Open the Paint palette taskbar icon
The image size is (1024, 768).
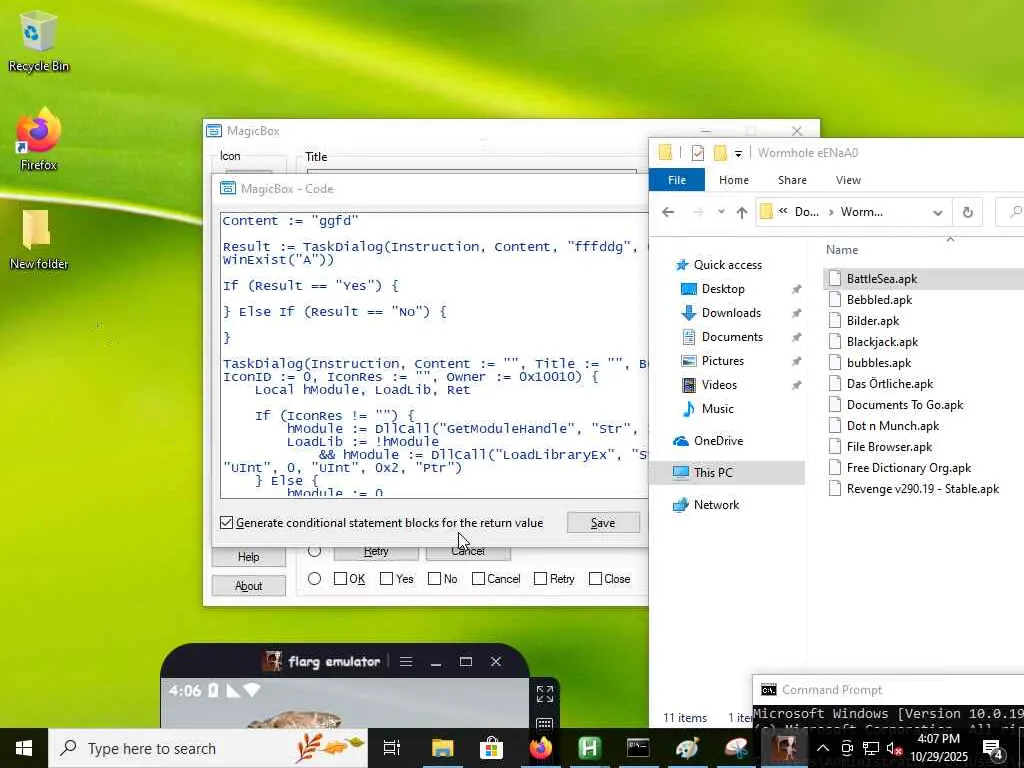687,748
